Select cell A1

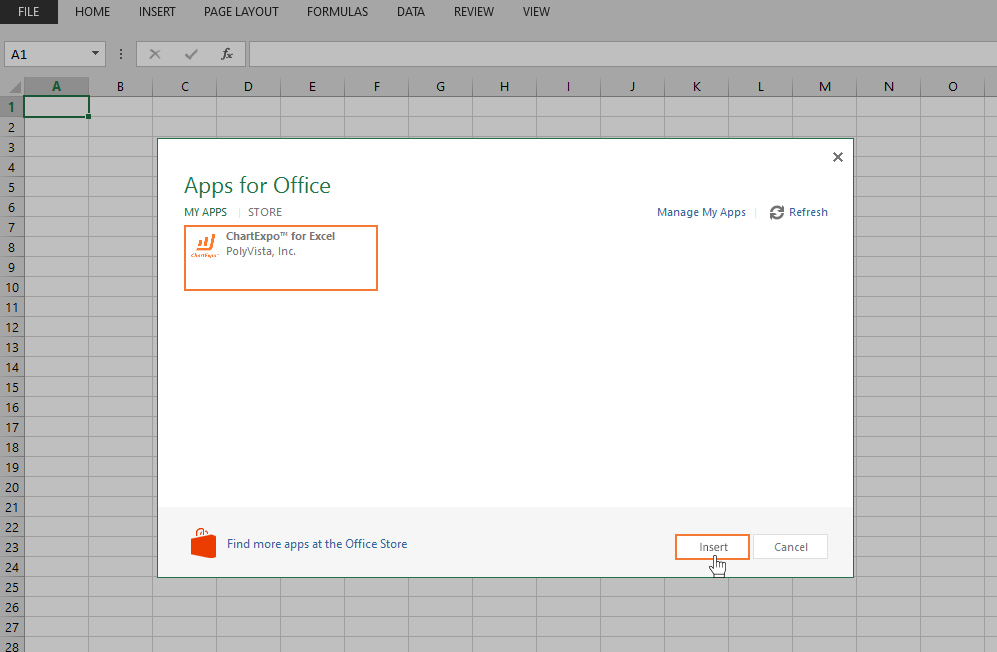pyautogui.click(x=57, y=107)
